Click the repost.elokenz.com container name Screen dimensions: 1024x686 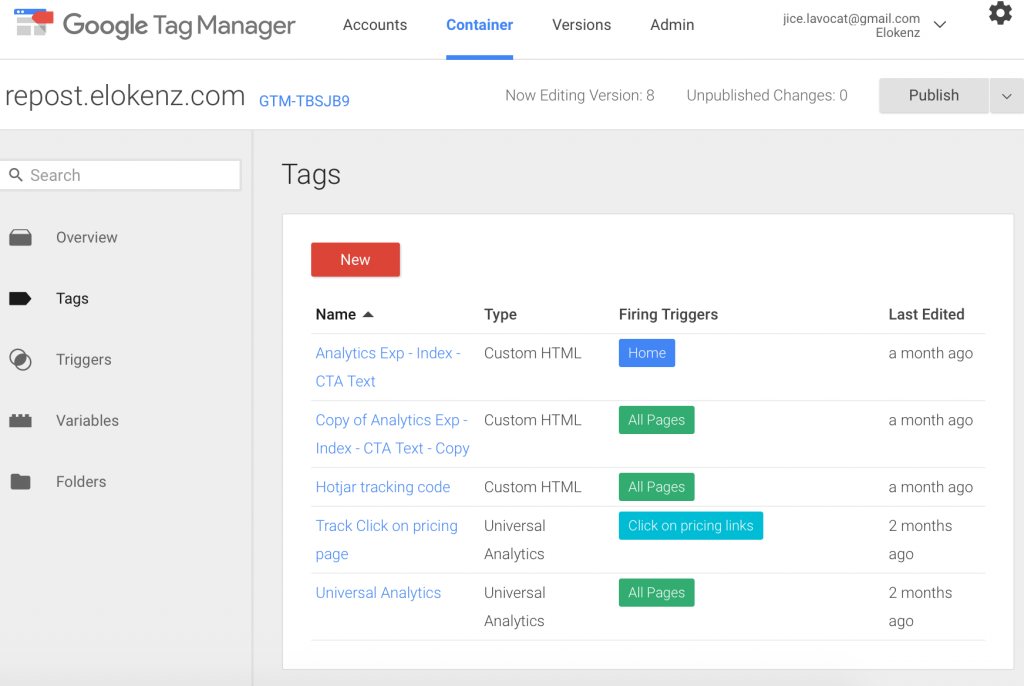pos(125,96)
